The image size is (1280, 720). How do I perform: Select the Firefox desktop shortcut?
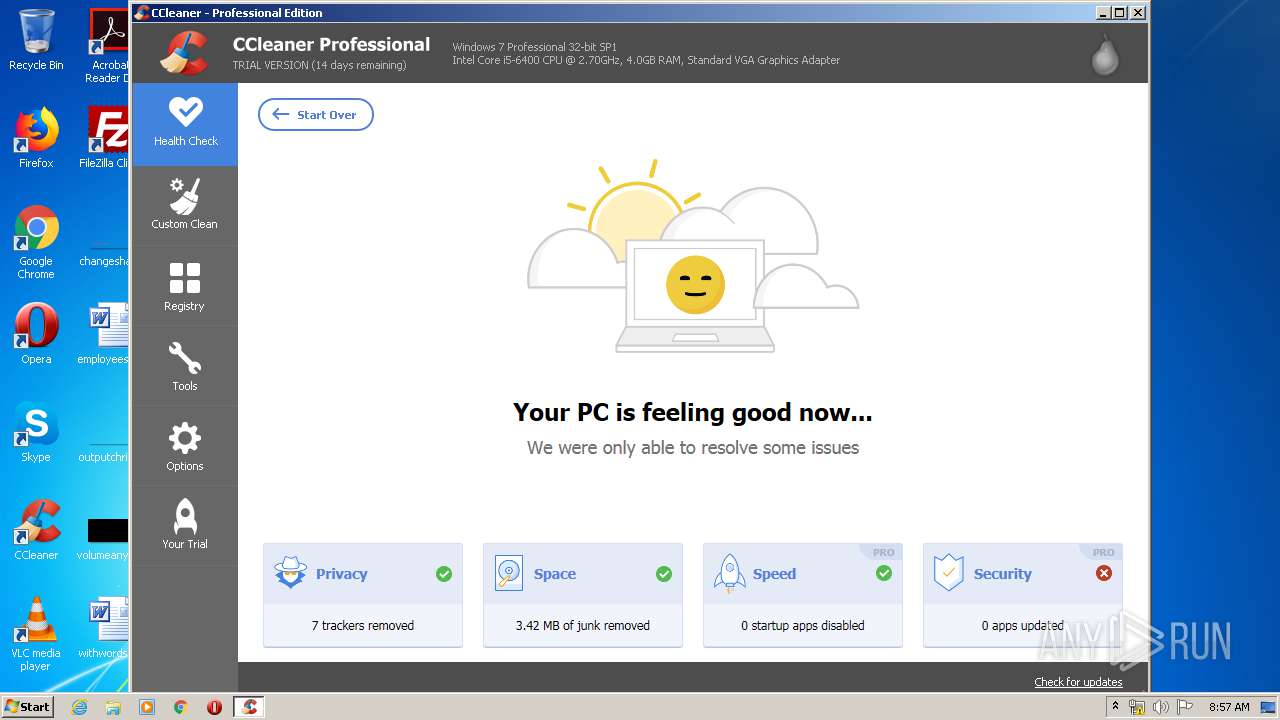pyautogui.click(x=36, y=138)
